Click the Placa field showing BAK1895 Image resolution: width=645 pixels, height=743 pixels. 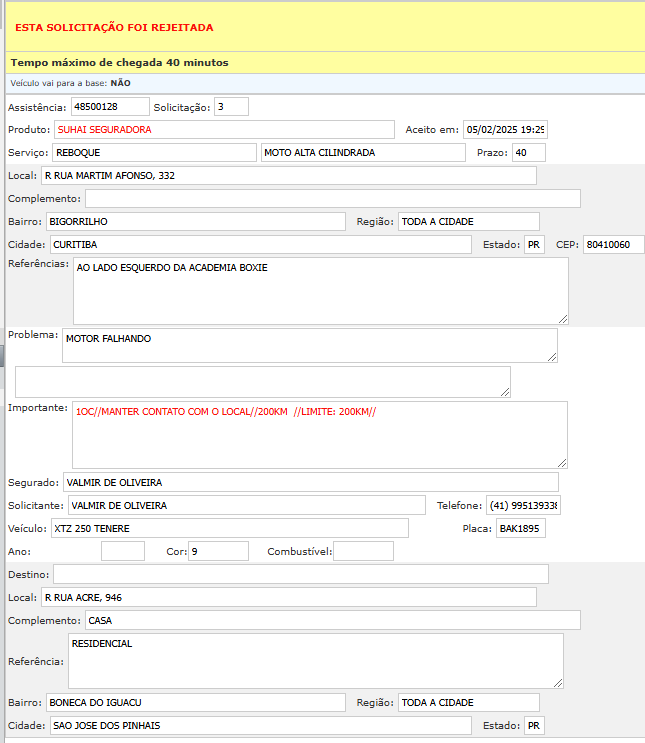point(520,528)
